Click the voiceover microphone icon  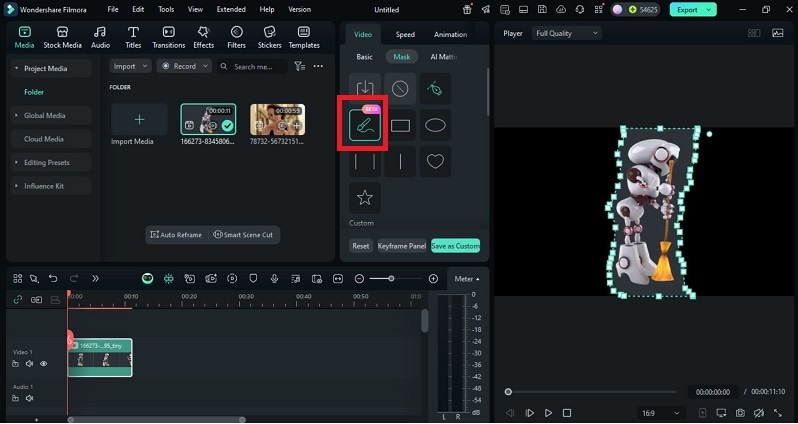coord(274,278)
